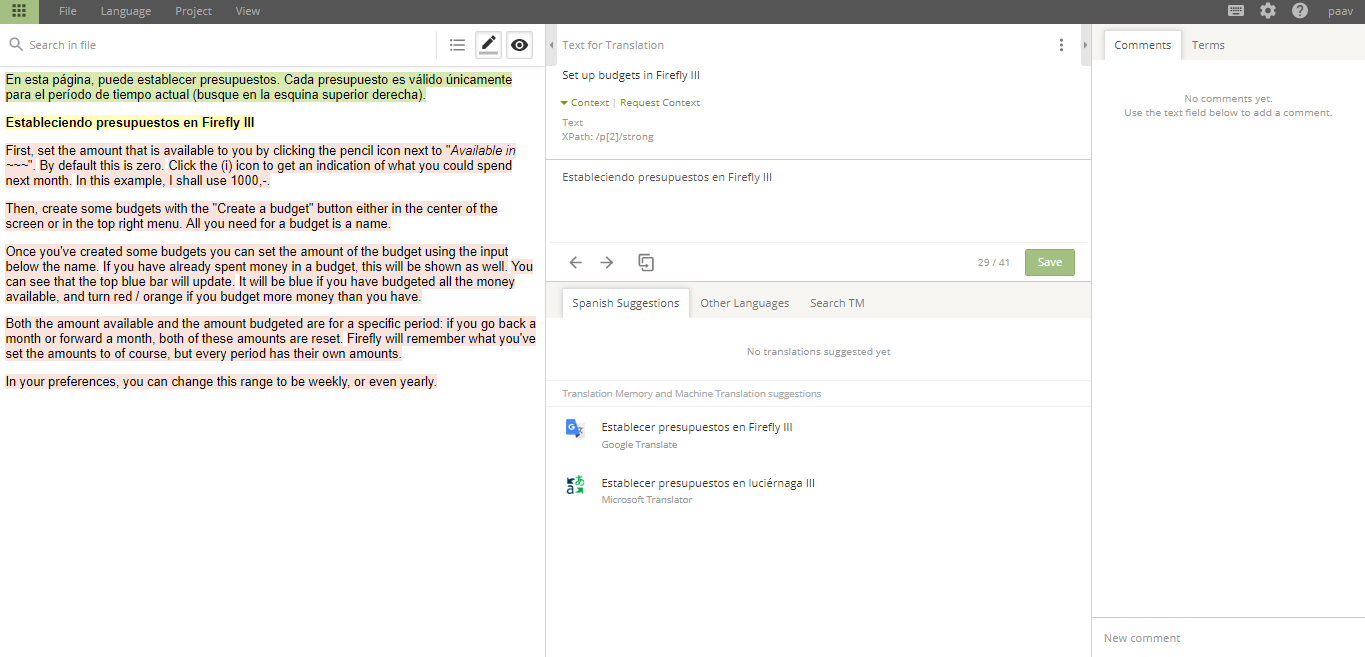
Task: Select heading 'Estableciendo presupuestos en Firefly III'
Action: (x=130, y=123)
